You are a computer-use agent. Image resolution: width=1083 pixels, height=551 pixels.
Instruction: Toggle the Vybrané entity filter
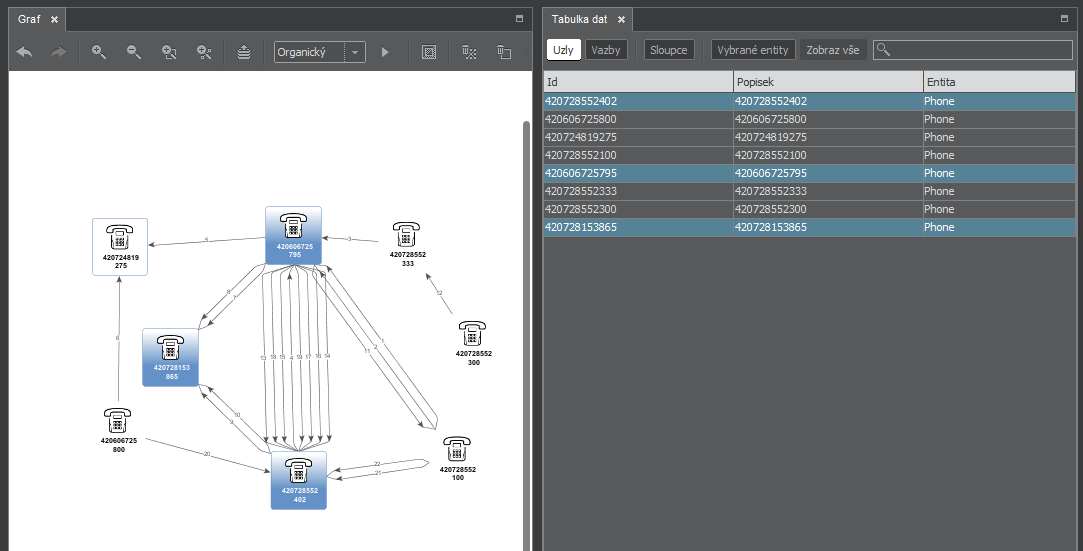tap(754, 50)
